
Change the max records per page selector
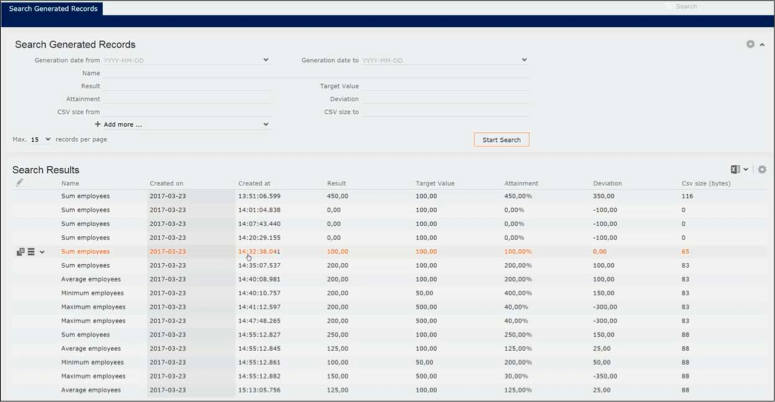click(x=40, y=139)
